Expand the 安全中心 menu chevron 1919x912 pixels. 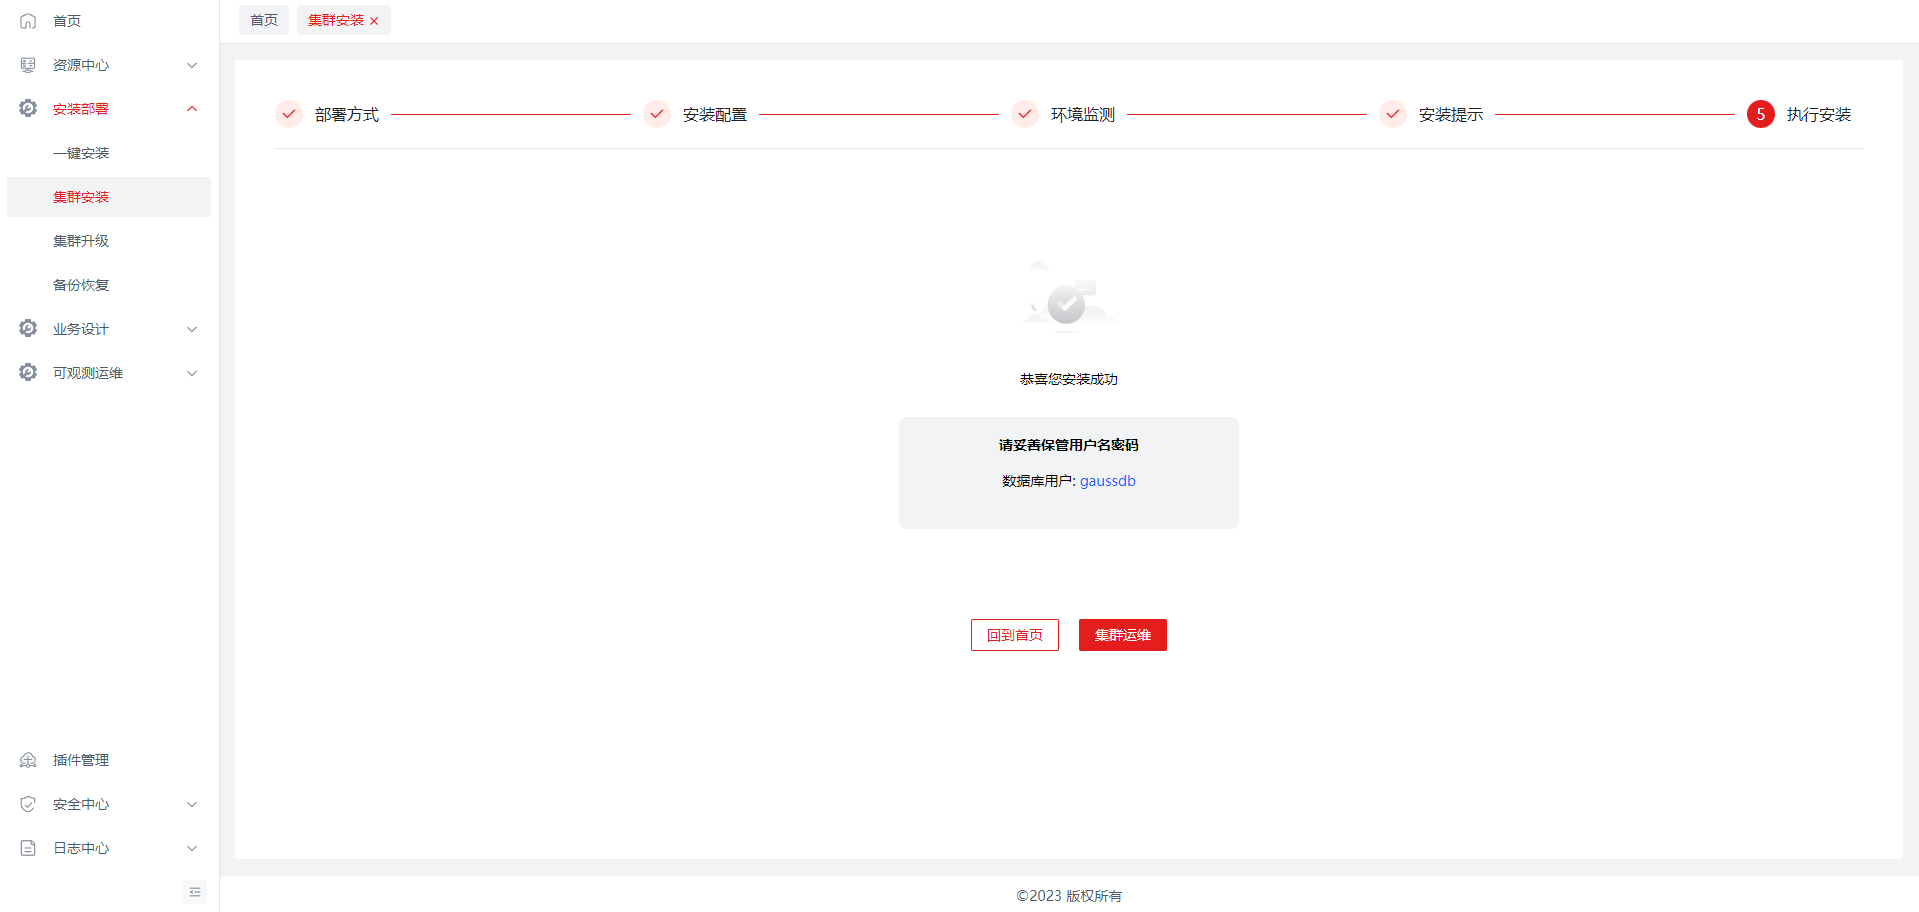point(192,804)
